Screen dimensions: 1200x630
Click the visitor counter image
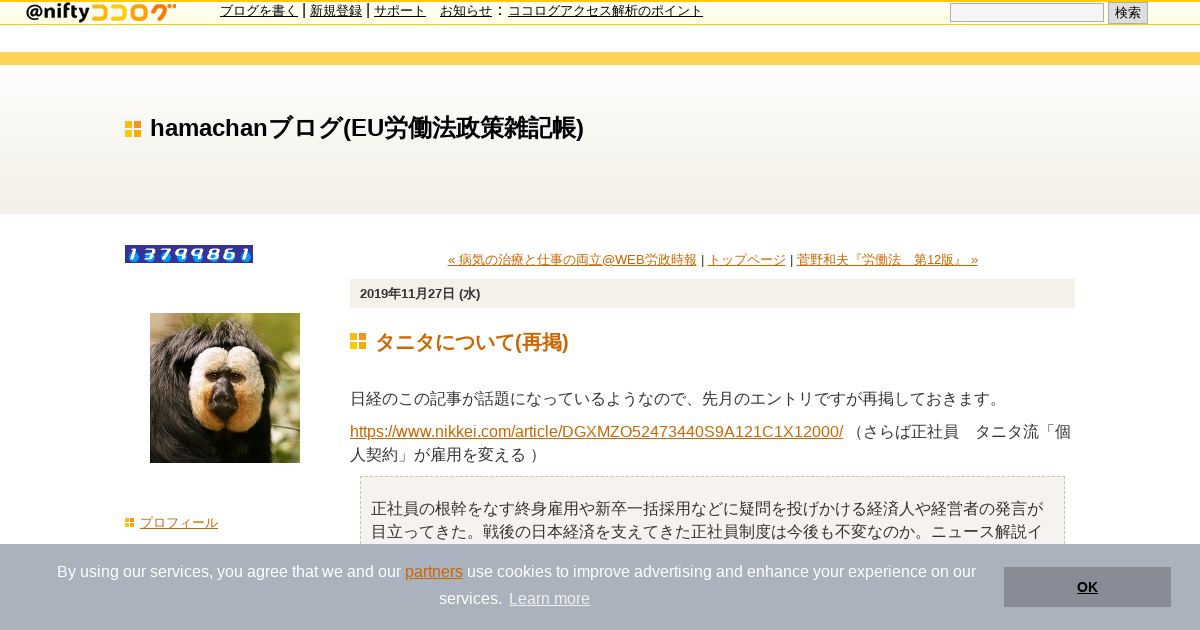189,254
